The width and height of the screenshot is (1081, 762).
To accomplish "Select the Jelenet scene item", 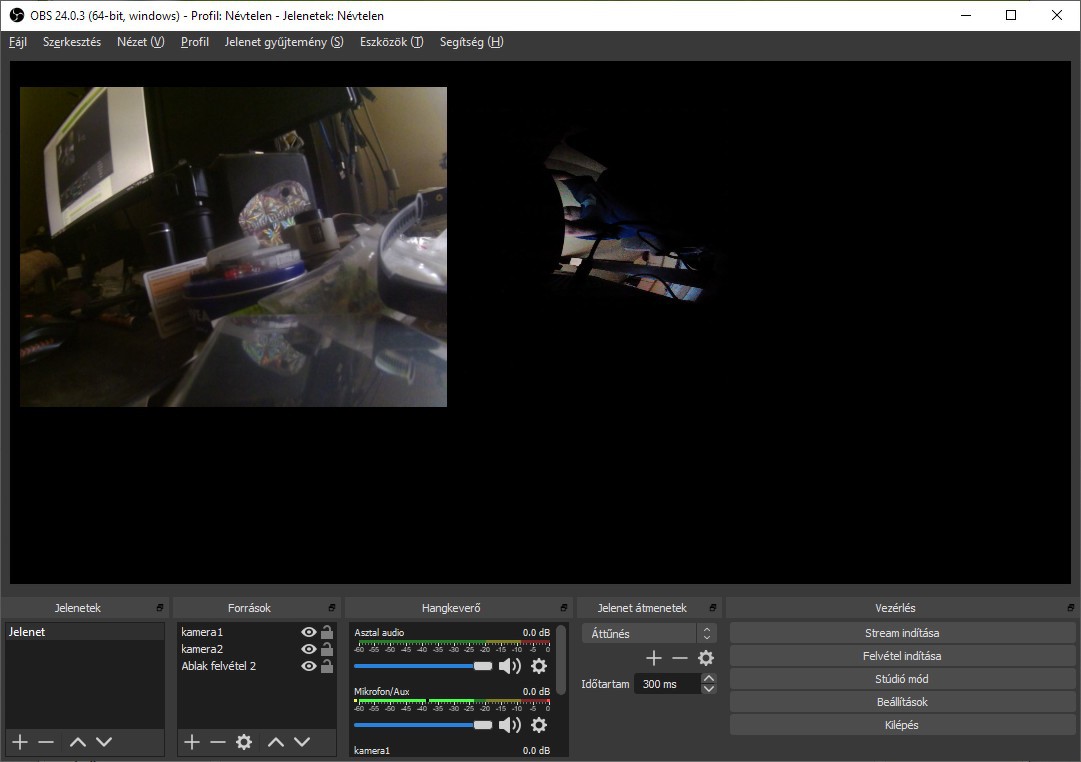I will pyautogui.click(x=85, y=632).
